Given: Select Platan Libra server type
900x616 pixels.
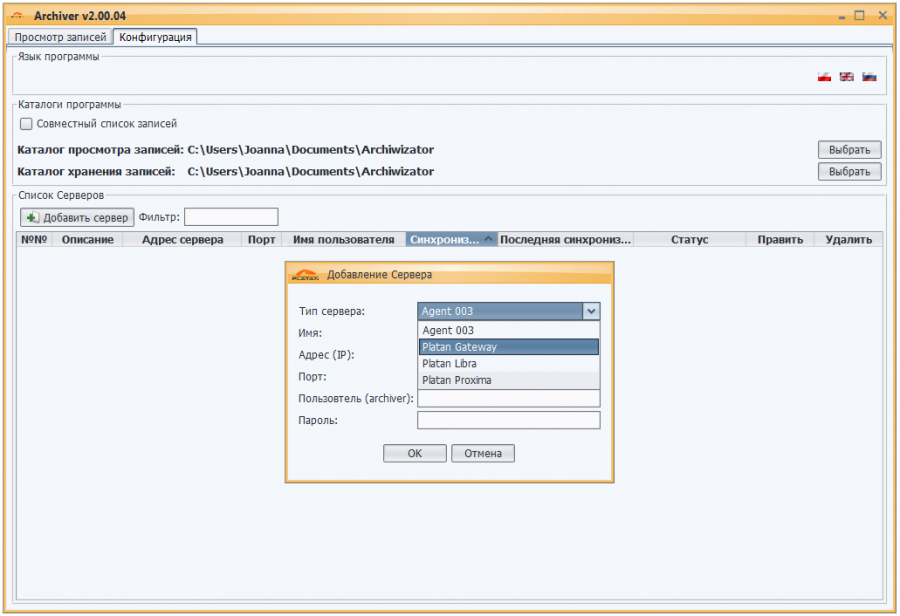Looking at the screenshot, I should [509, 363].
